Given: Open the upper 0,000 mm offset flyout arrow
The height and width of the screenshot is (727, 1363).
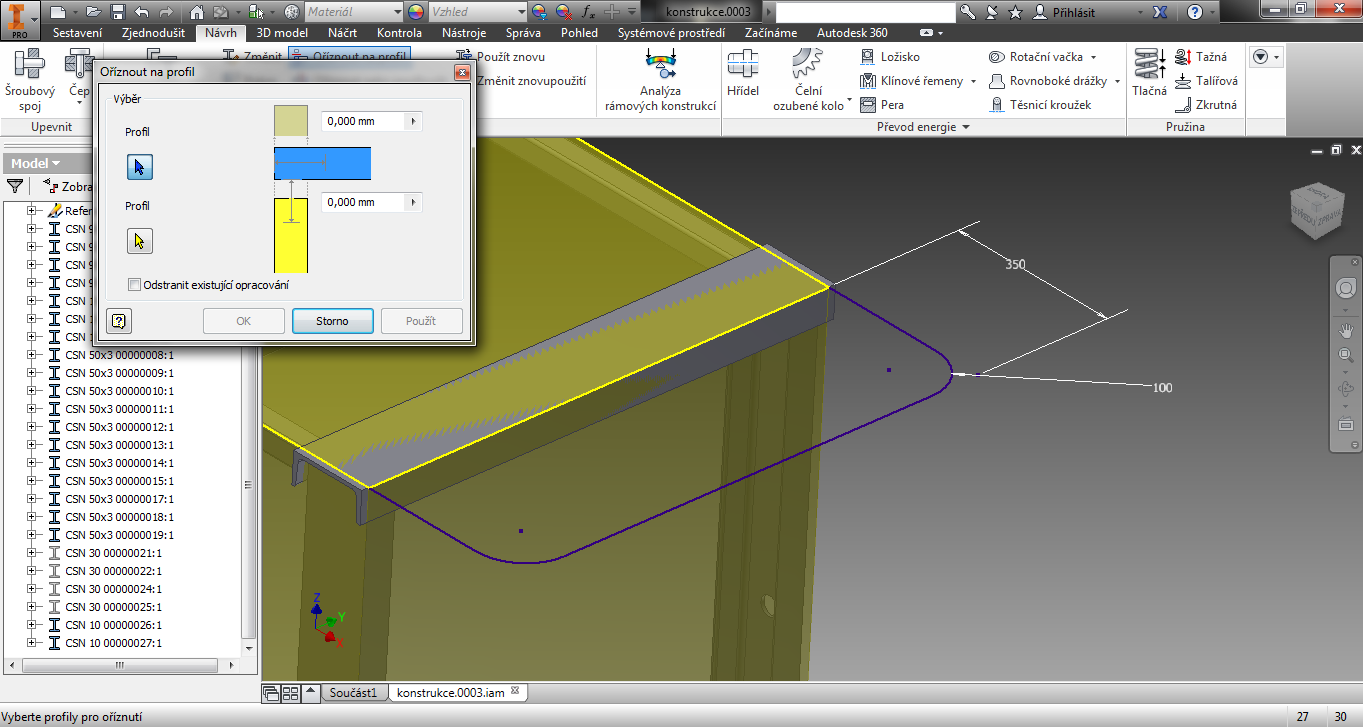Looking at the screenshot, I should 413,121.
